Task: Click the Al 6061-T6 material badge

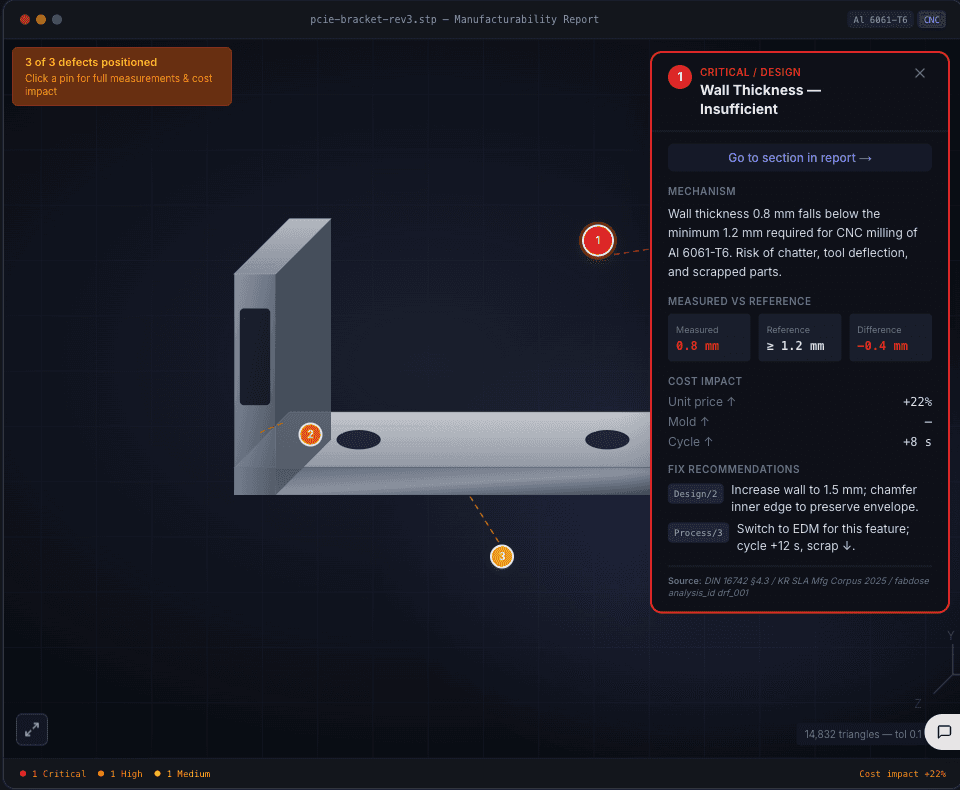Action: (880, 20)
